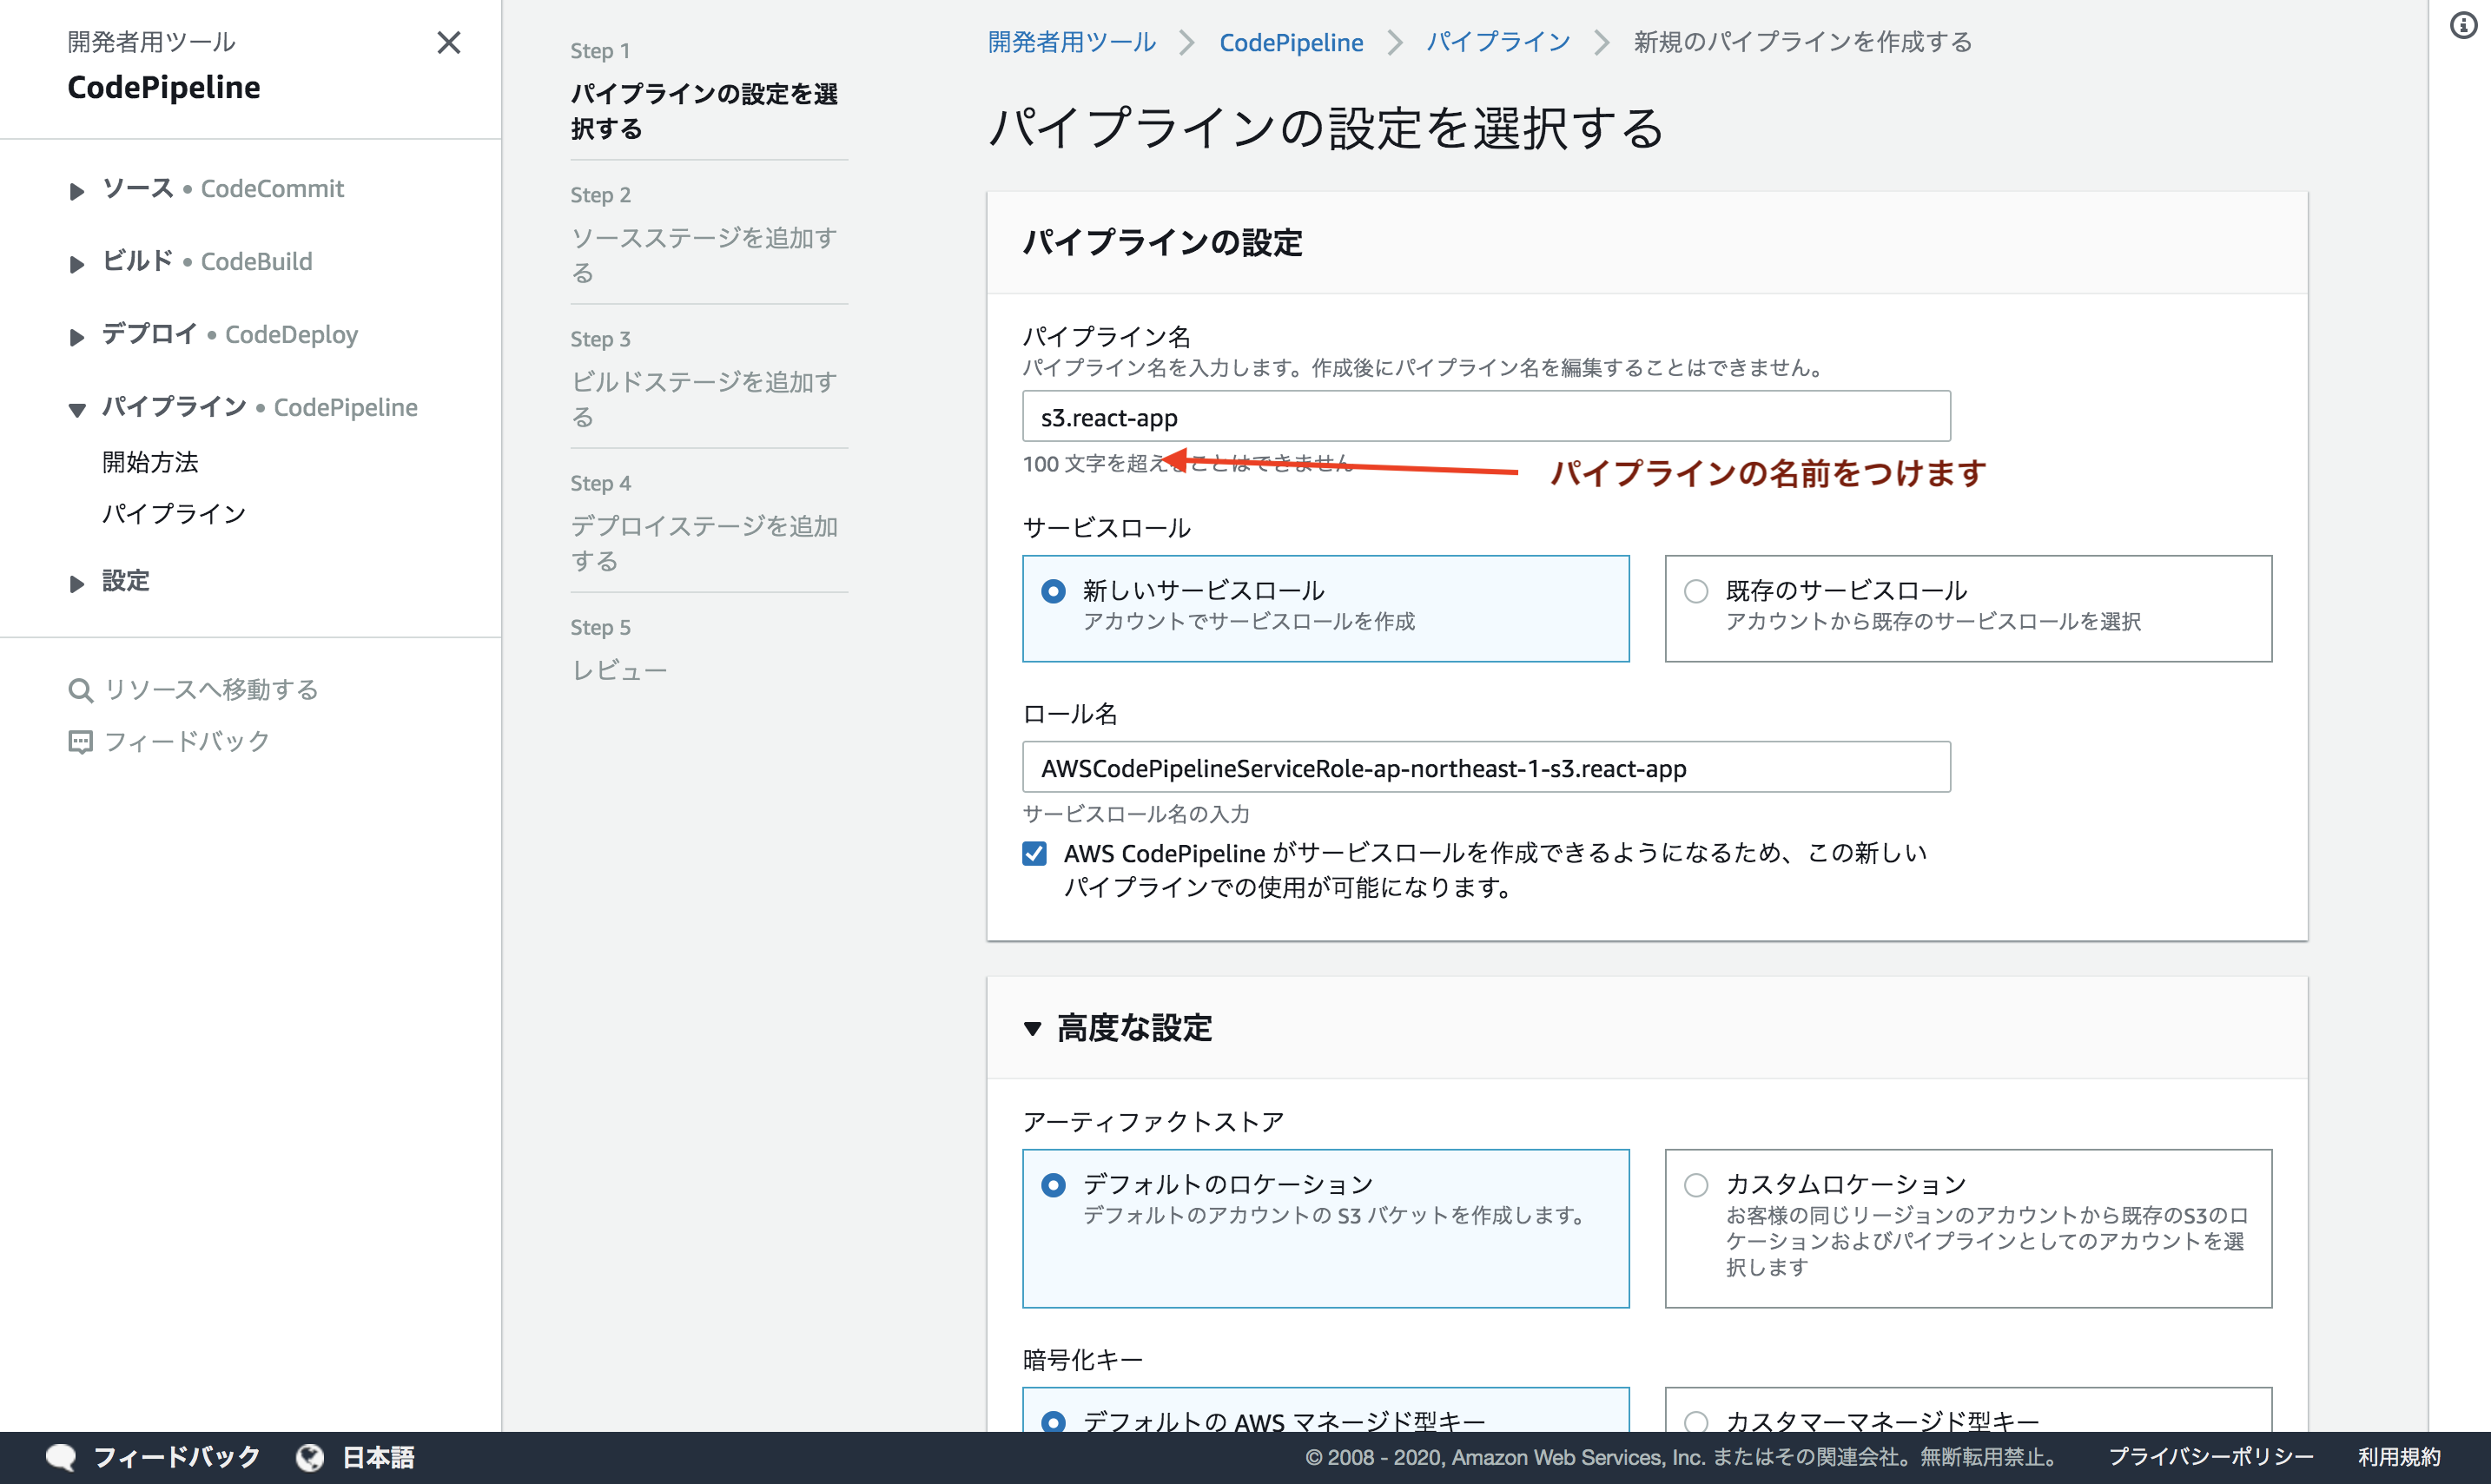Click the CodePipeline sidebar title

tap(164, 87)
